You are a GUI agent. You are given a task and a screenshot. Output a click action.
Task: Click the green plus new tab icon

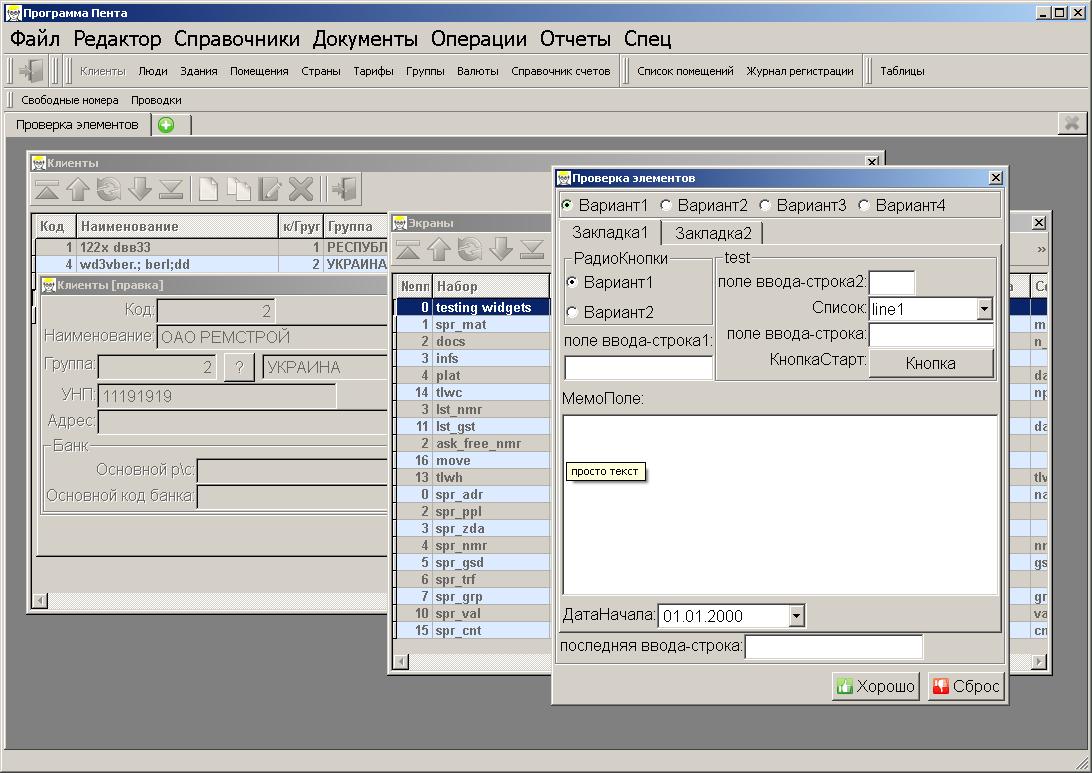166,125
